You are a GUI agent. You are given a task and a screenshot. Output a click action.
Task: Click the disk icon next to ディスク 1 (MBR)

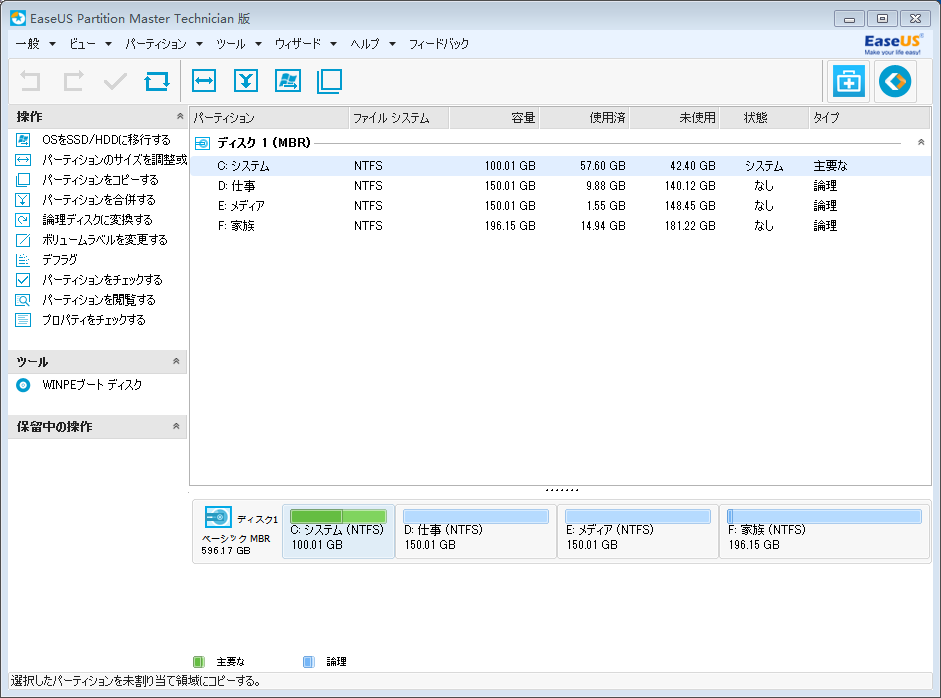click(x=203, y=143)
